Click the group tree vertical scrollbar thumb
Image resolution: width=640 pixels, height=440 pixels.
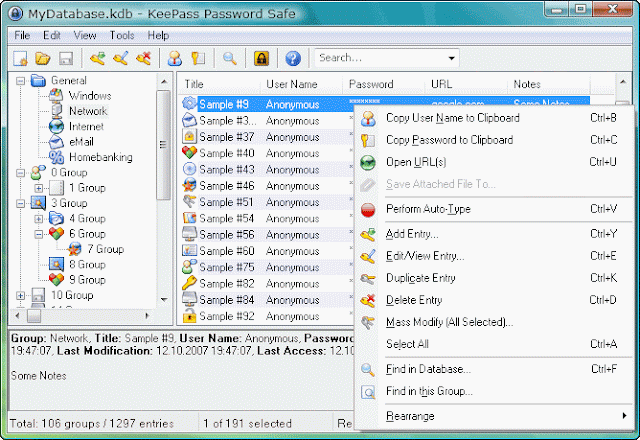[x=163, y=145]
